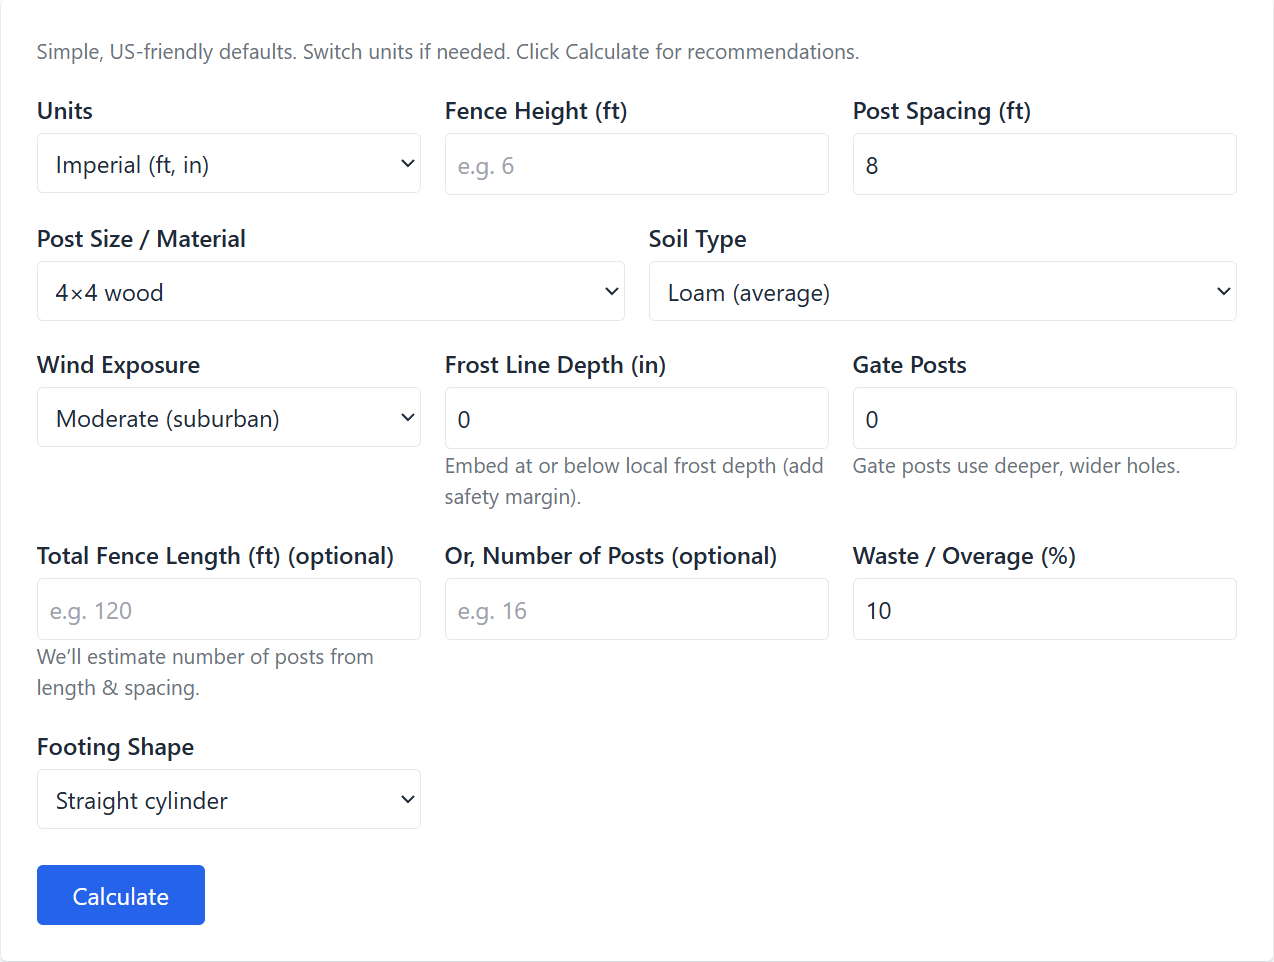
Task: Click the Footing Shape chevron arrow
Action: [407, 800]
